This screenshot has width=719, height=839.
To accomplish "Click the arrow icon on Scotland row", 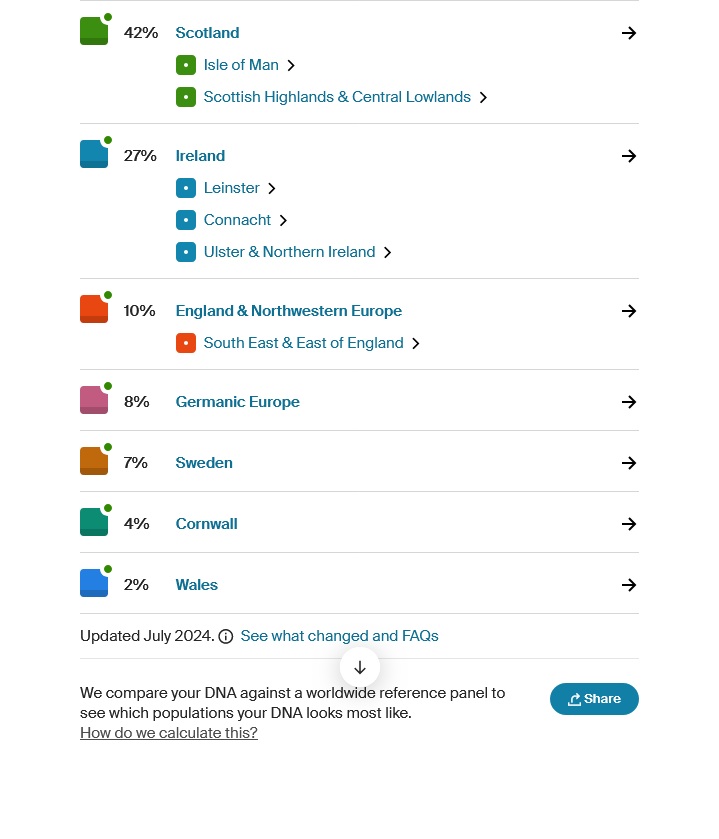I will (x=628, y=33).
